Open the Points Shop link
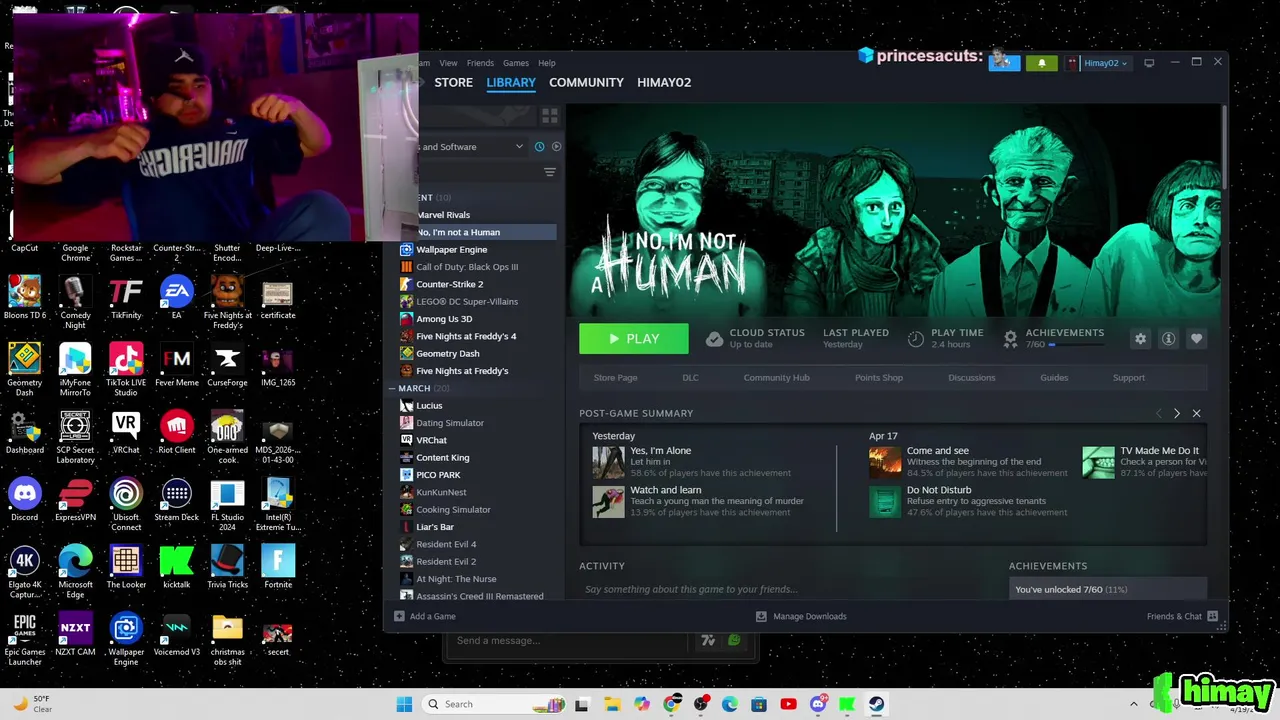The height and width of the screenshot is (720, 1280). click(879, 378)
